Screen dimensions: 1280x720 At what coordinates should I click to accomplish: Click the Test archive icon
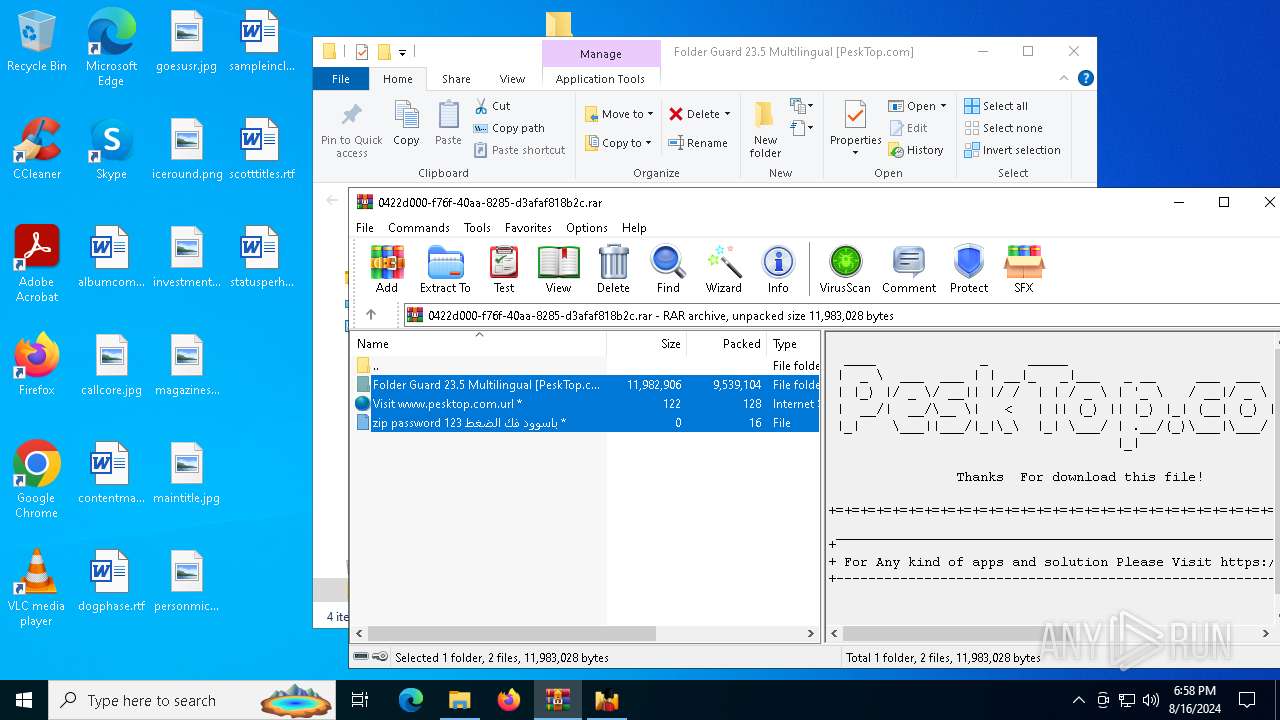504,269
